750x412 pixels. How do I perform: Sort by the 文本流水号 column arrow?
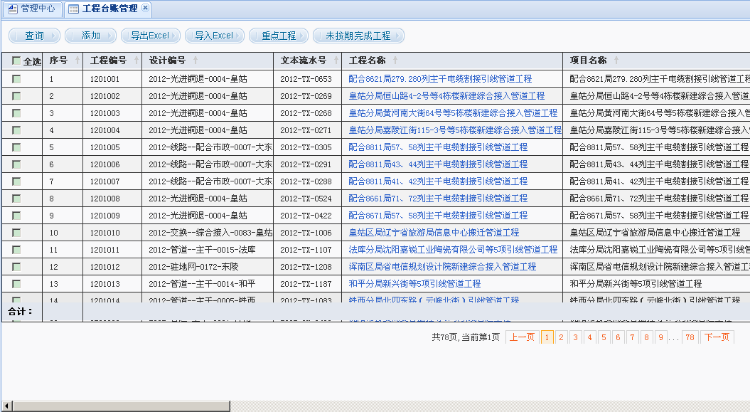click(x=336, y=60)
